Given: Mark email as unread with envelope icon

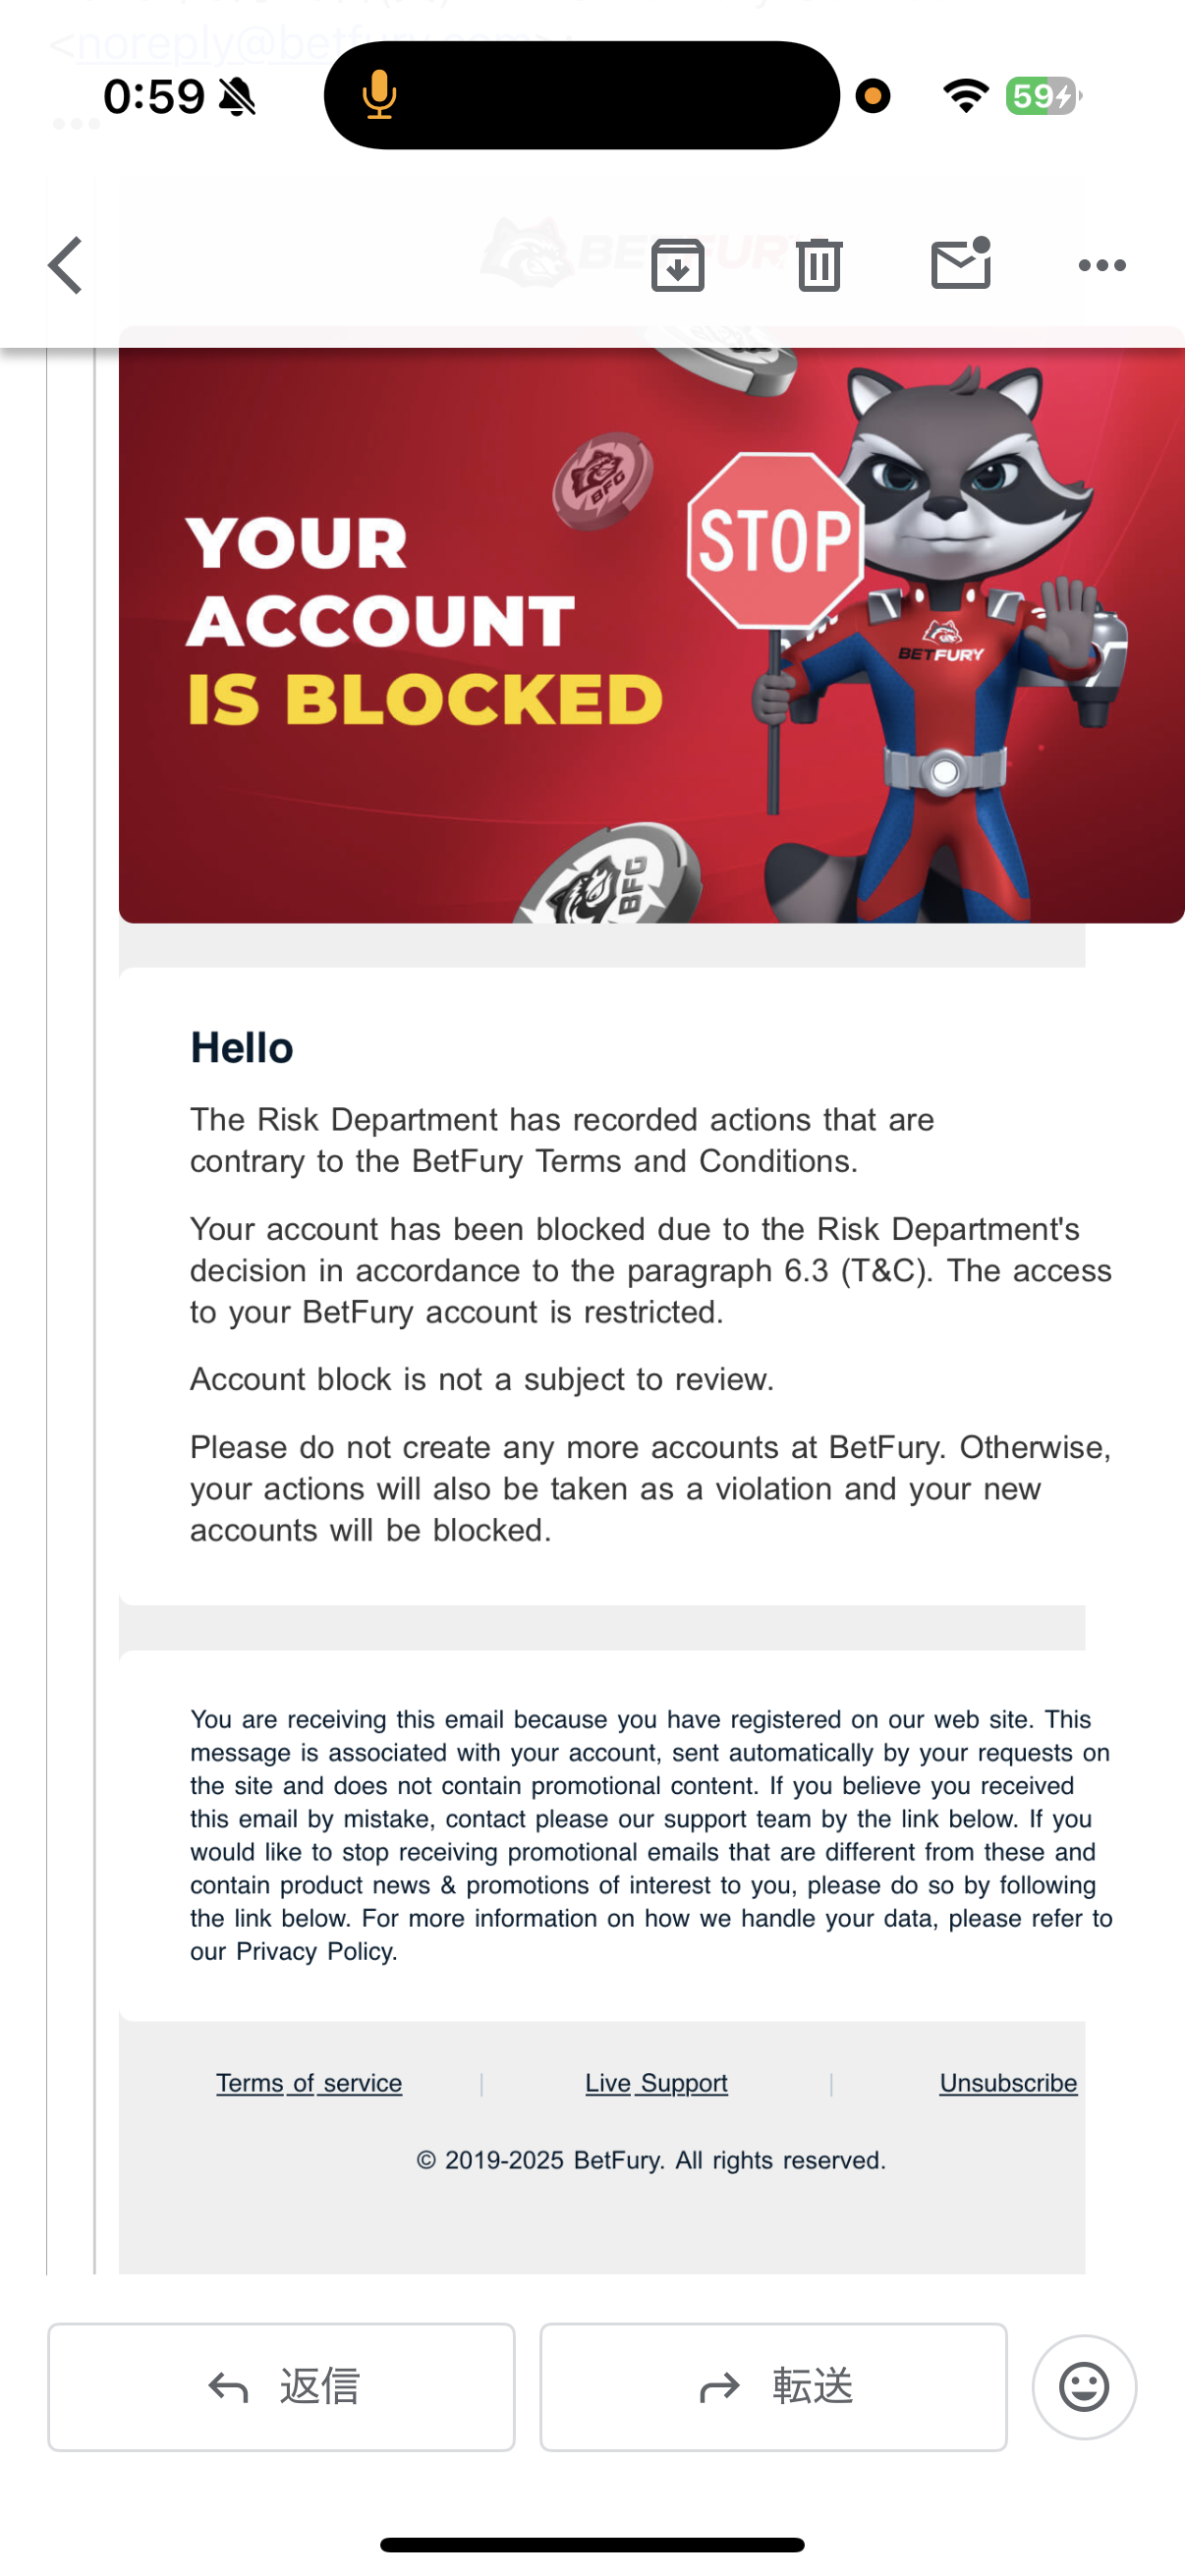Looking at the screenshot, I should click(x=960, y=264).
